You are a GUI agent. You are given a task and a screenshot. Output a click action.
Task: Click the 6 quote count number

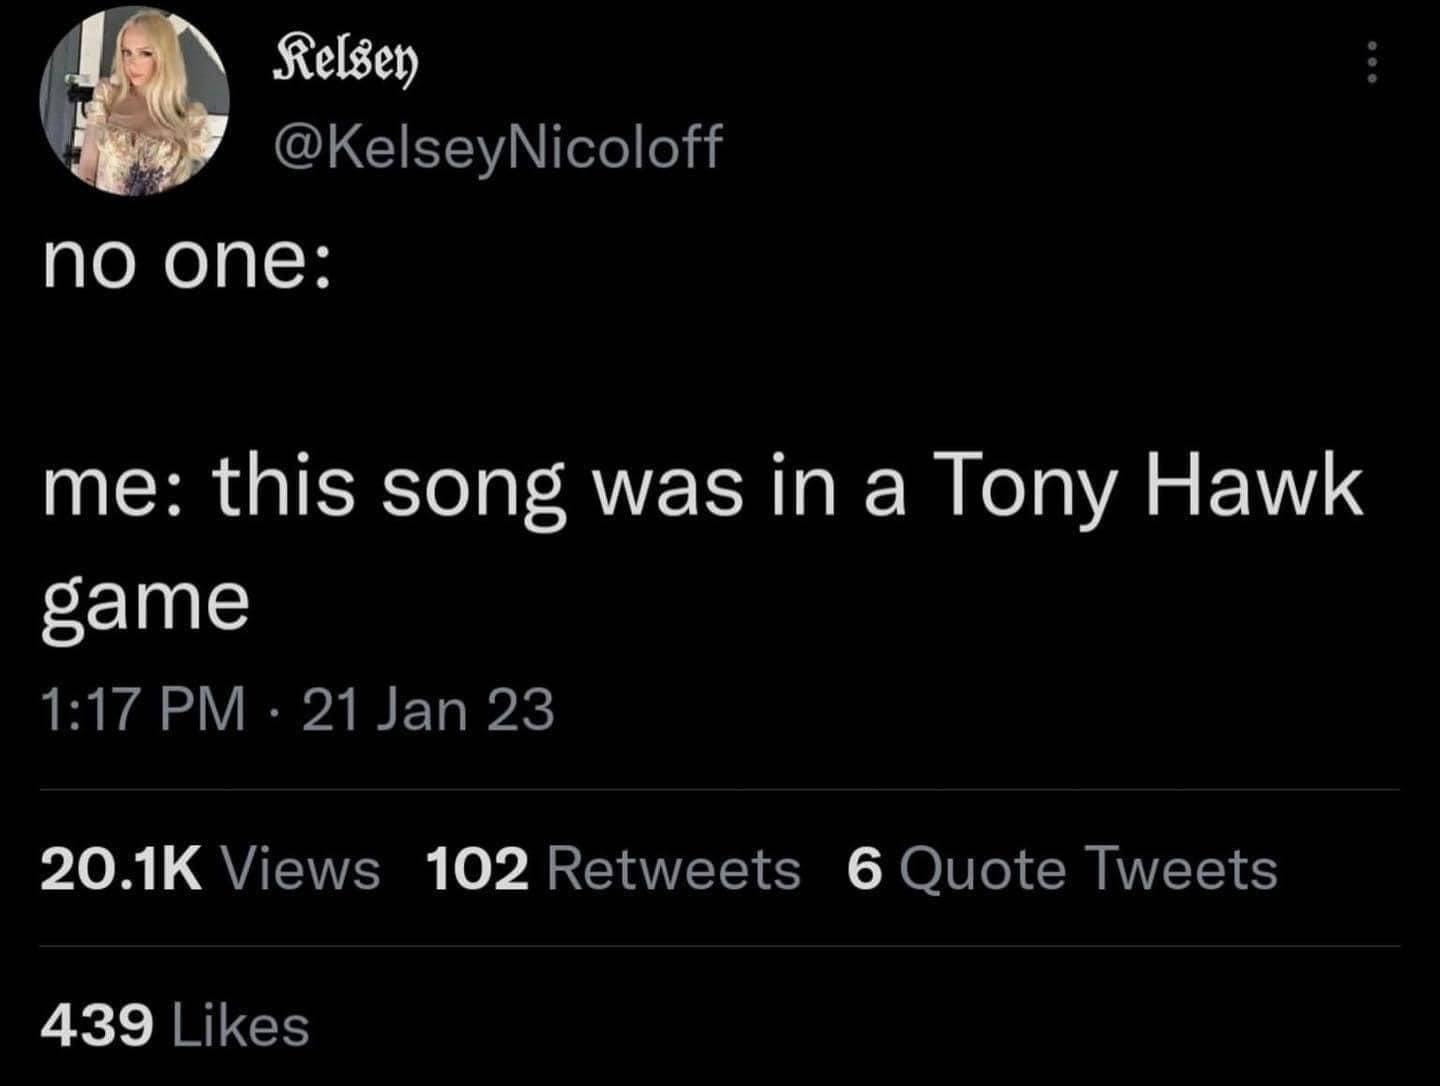click(x=865, y=868)
